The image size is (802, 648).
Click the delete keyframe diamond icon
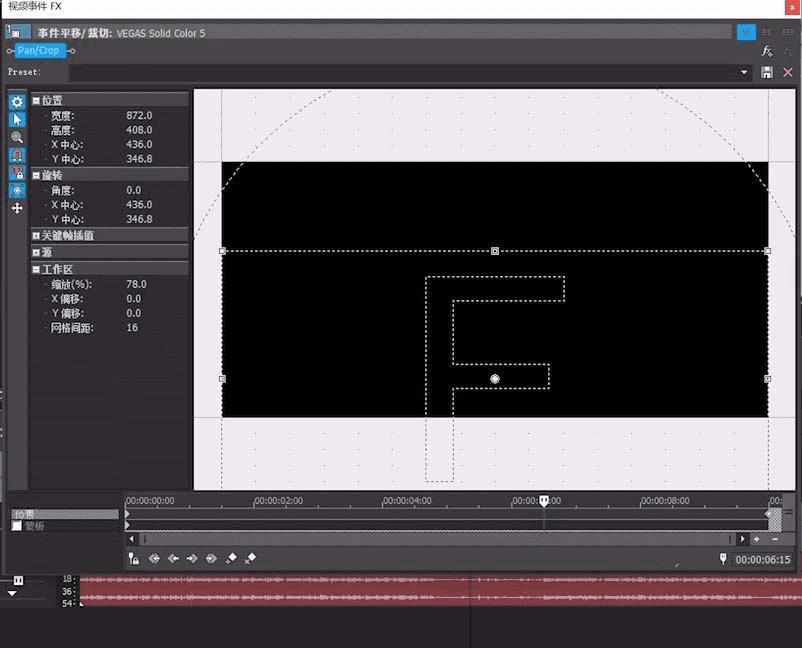tap(250, 558)
